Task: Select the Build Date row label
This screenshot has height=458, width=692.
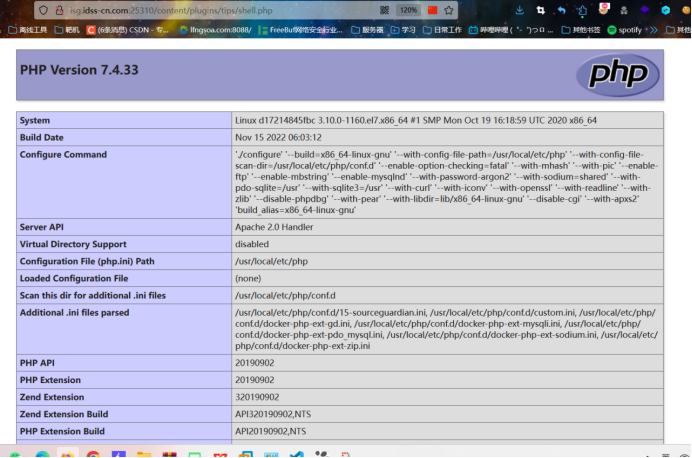Action: tap(41, 137)
